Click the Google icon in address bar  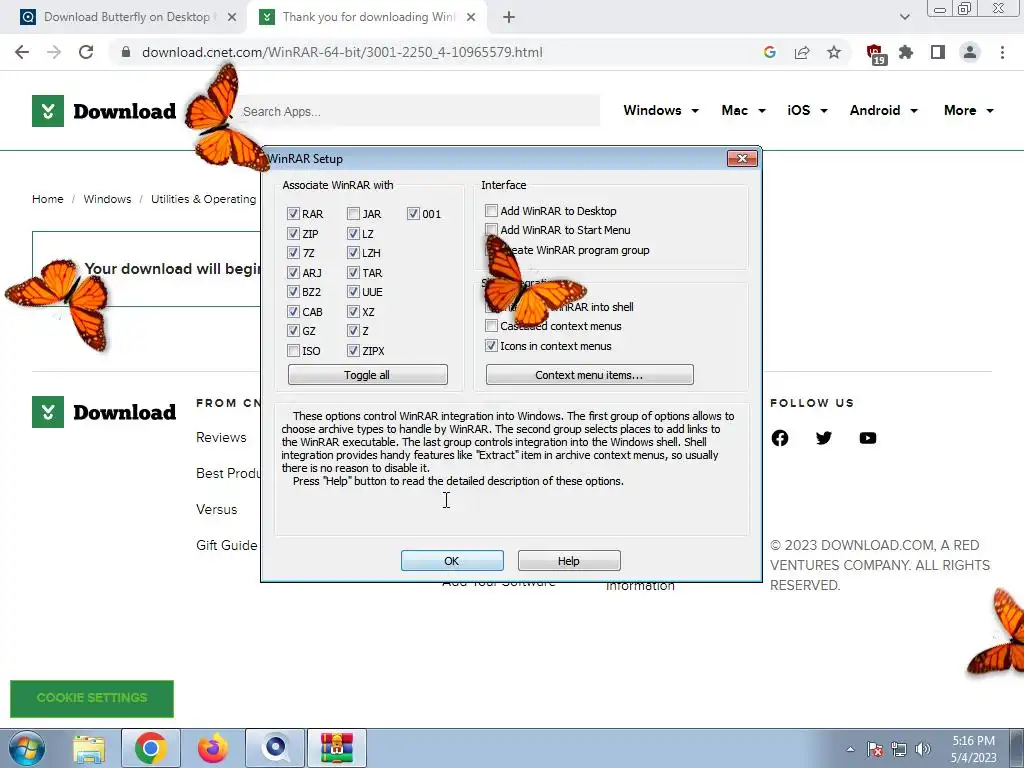770,52
